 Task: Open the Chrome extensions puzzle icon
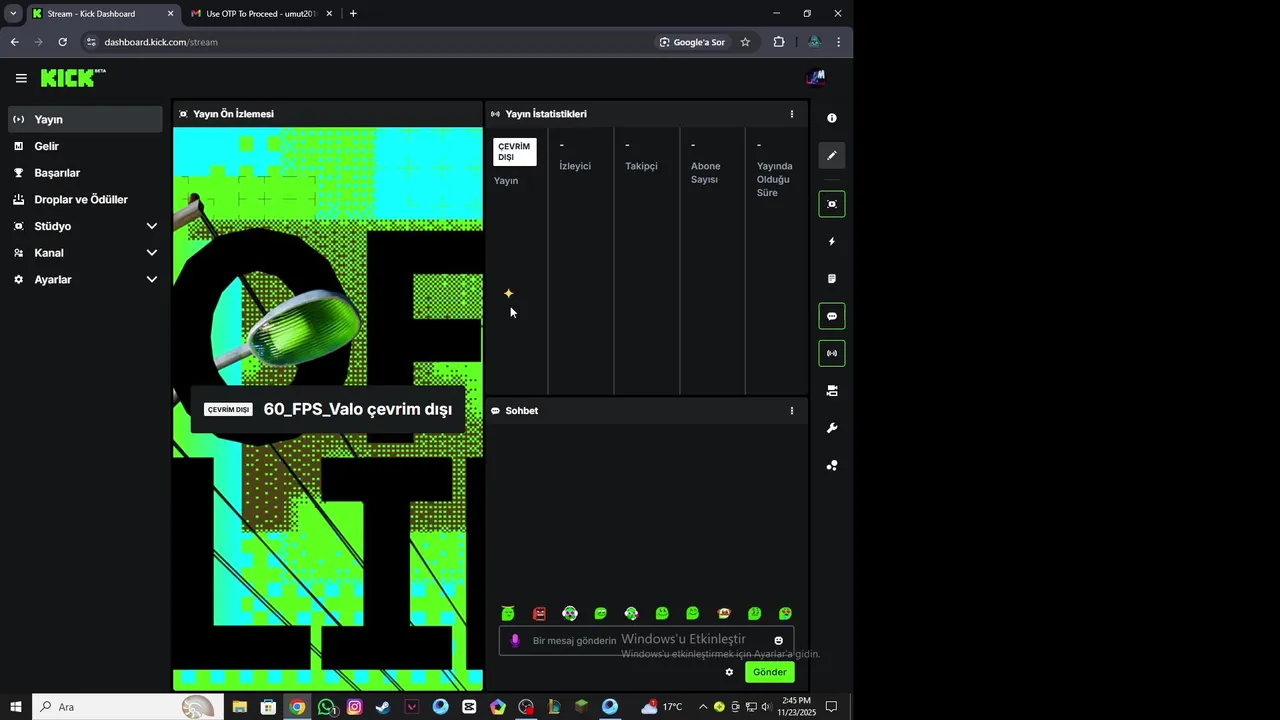[779, 42]
